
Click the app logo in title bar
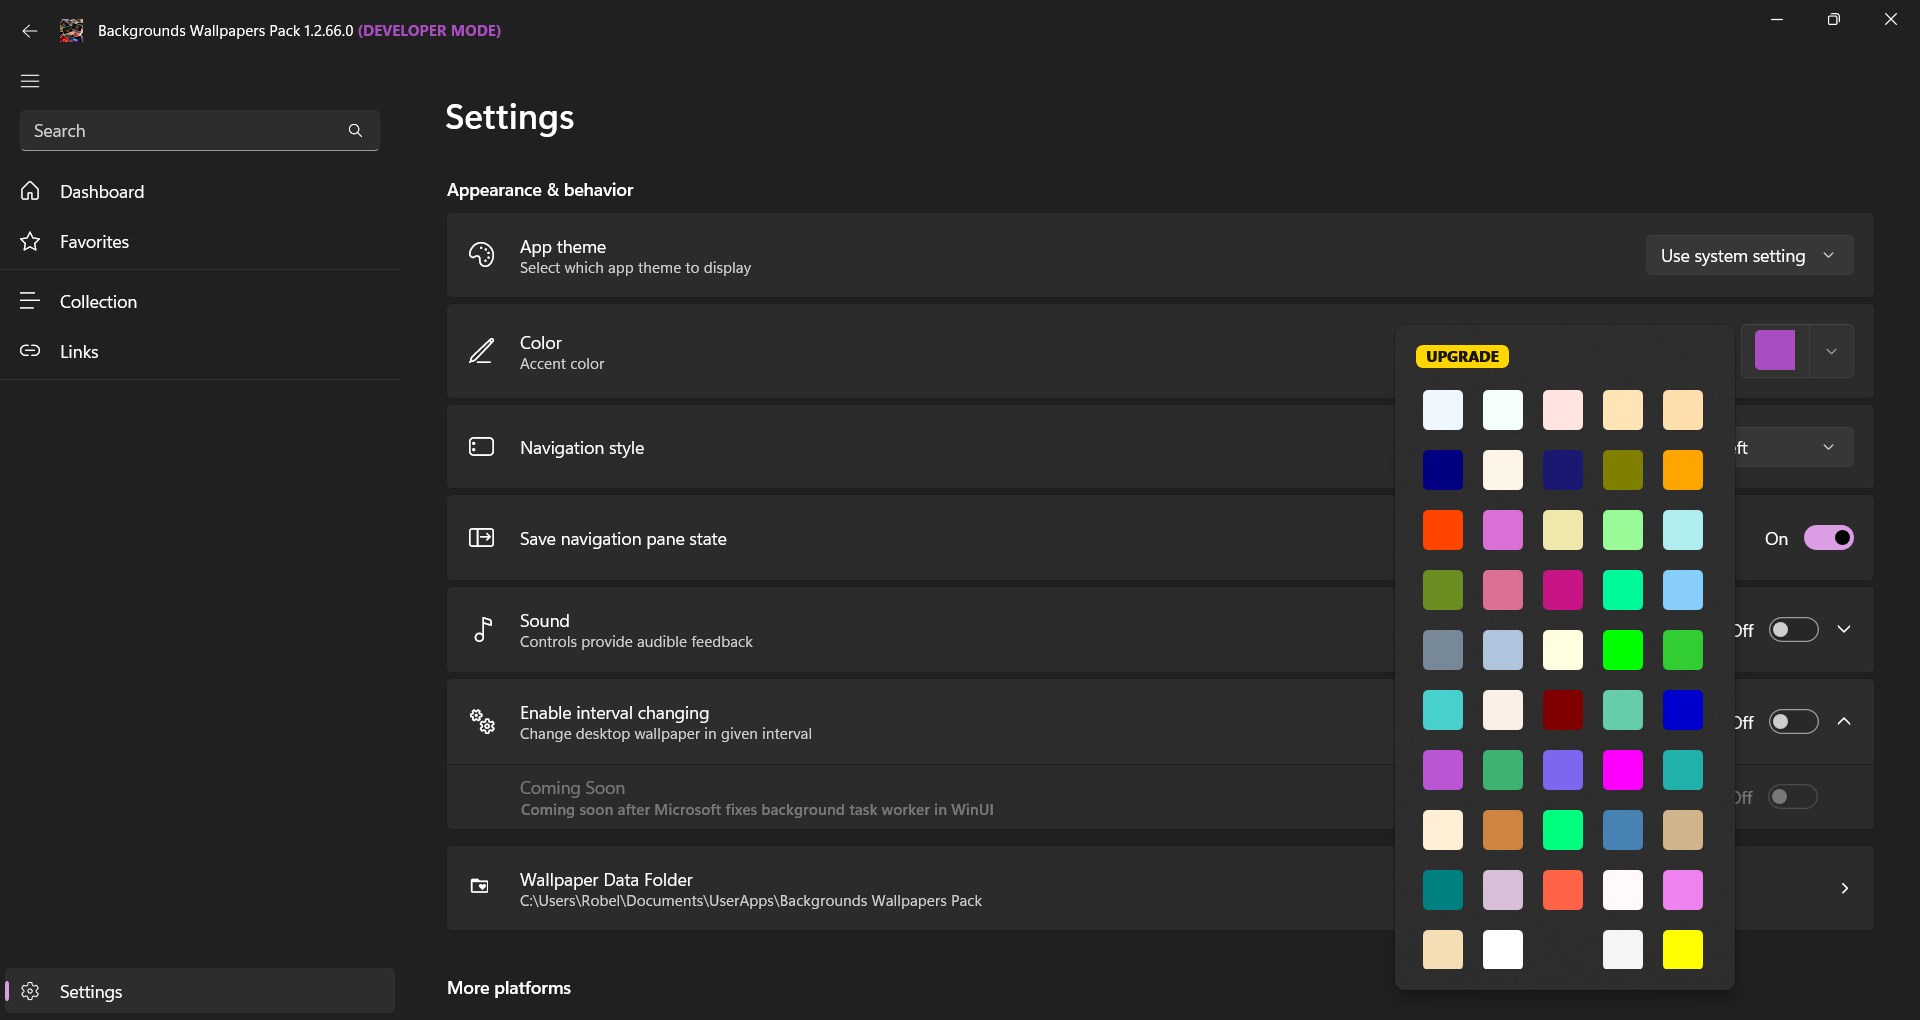click(71, 30)
